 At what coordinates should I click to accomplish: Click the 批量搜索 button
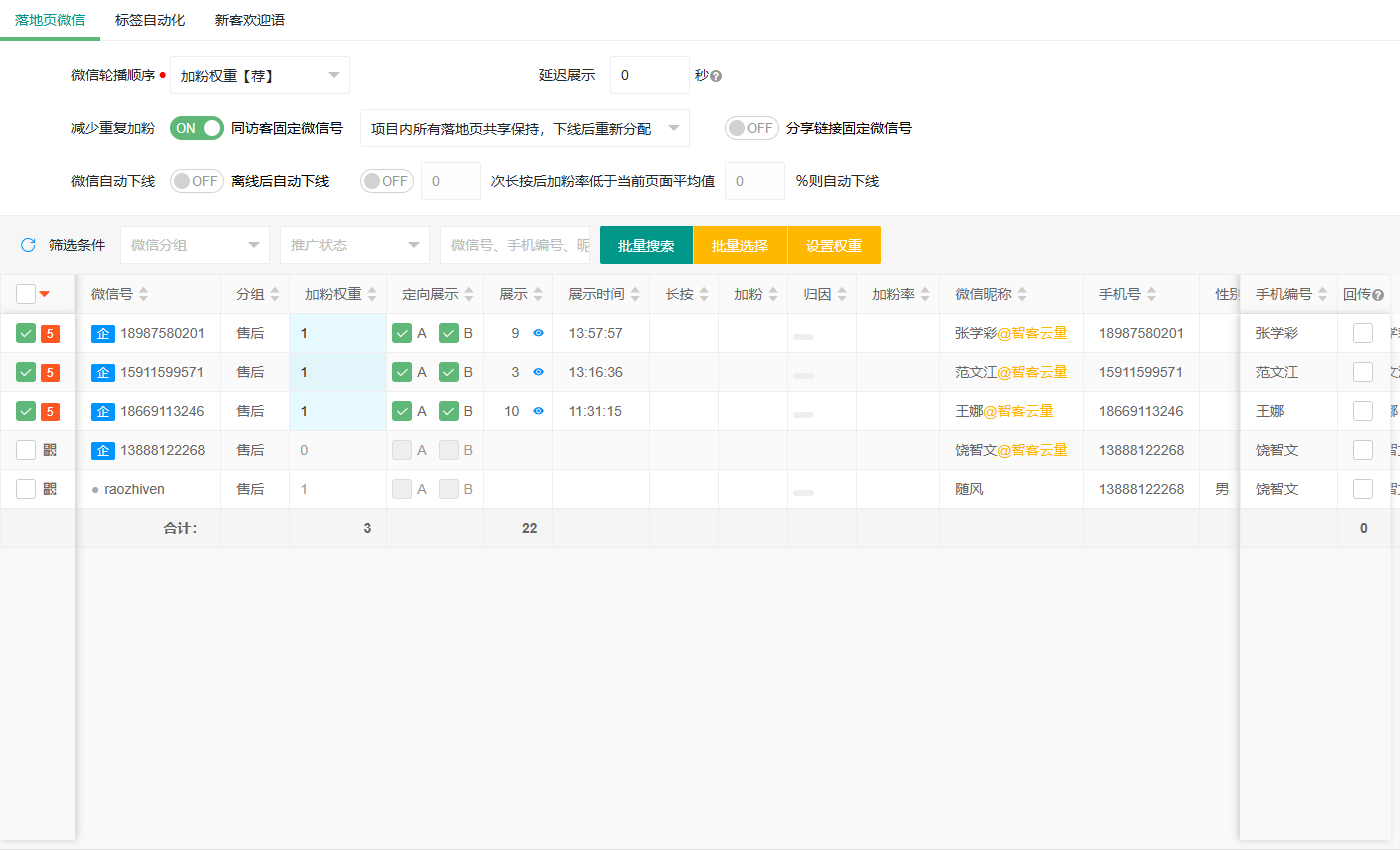pos(646,245)
